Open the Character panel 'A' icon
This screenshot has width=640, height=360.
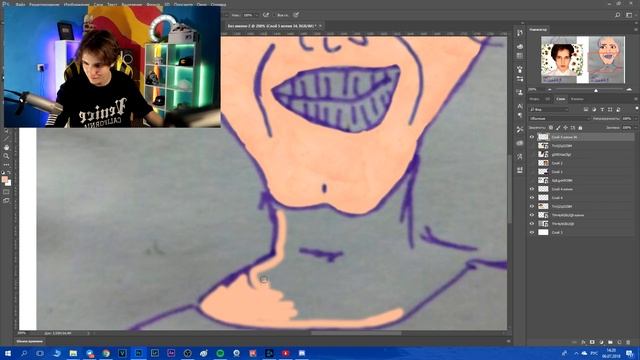520,106
